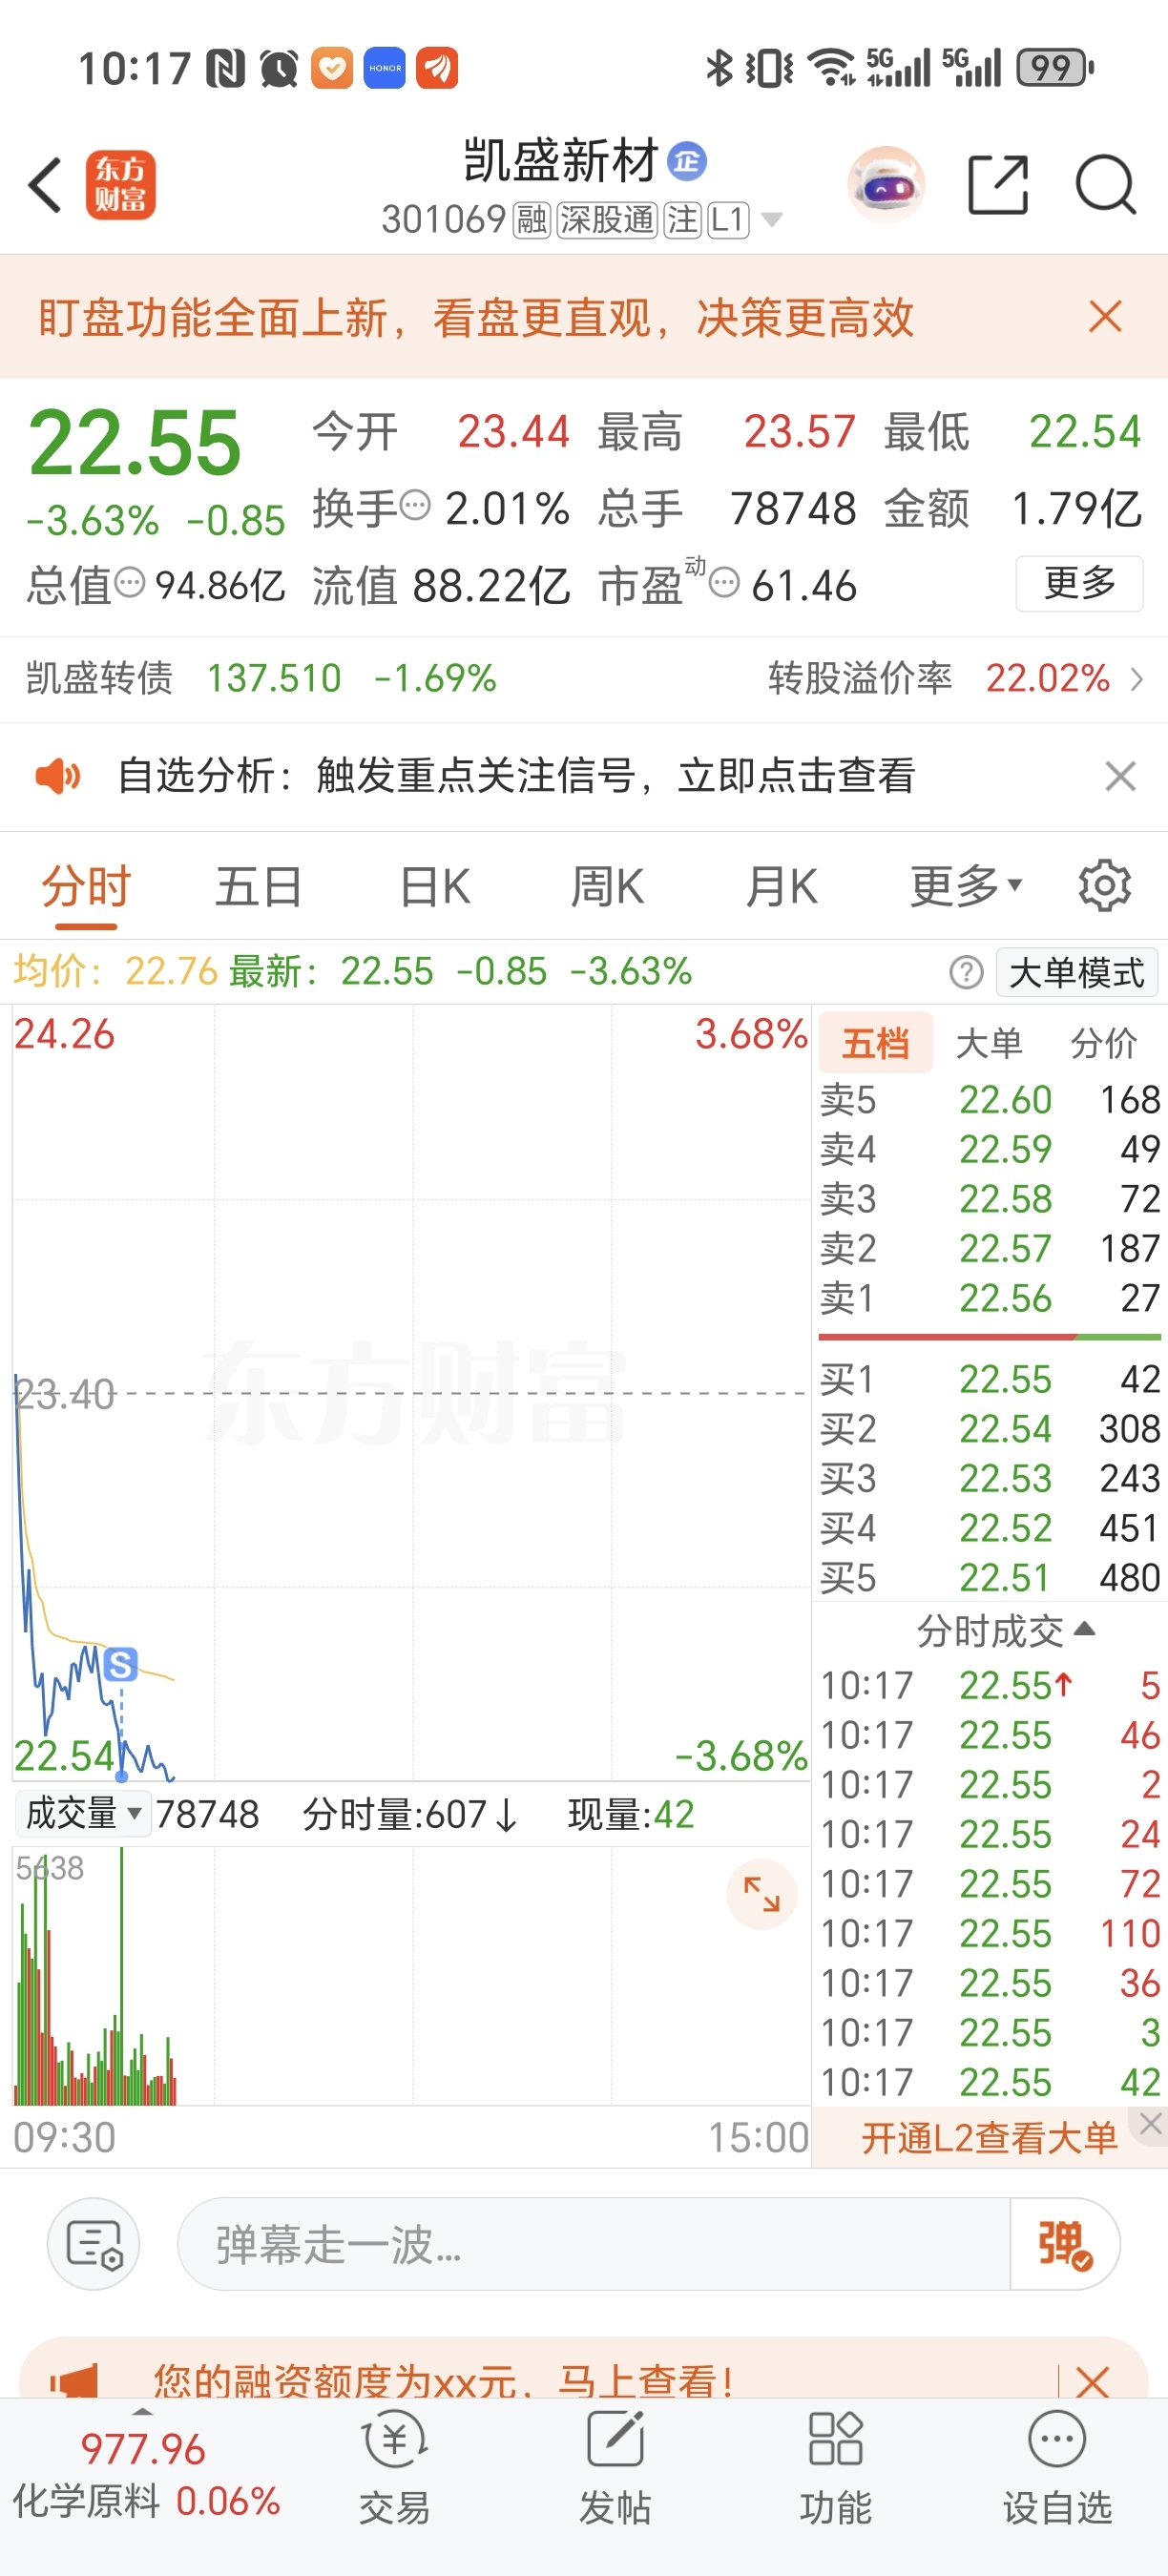Select 买1 price 22.55 row

(990, 1379)
